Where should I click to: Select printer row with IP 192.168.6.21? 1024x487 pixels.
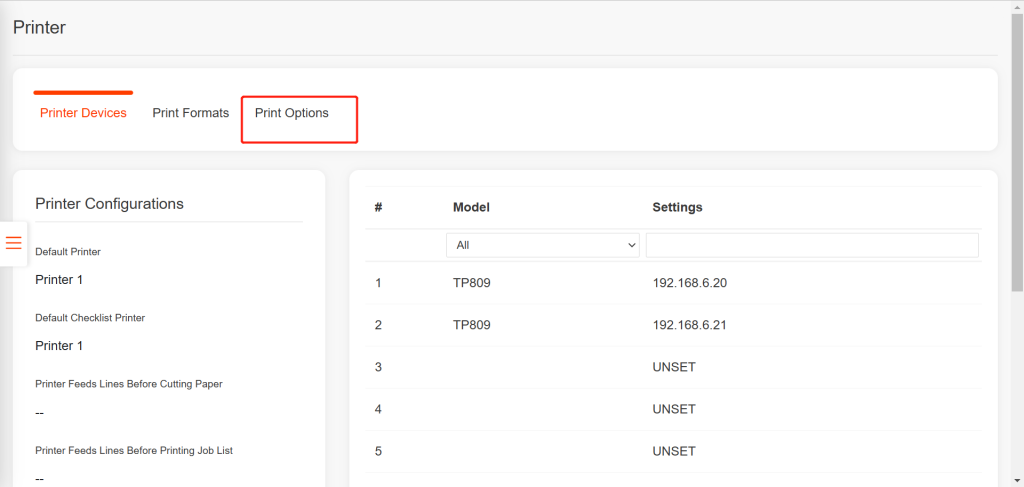point(689,325)
